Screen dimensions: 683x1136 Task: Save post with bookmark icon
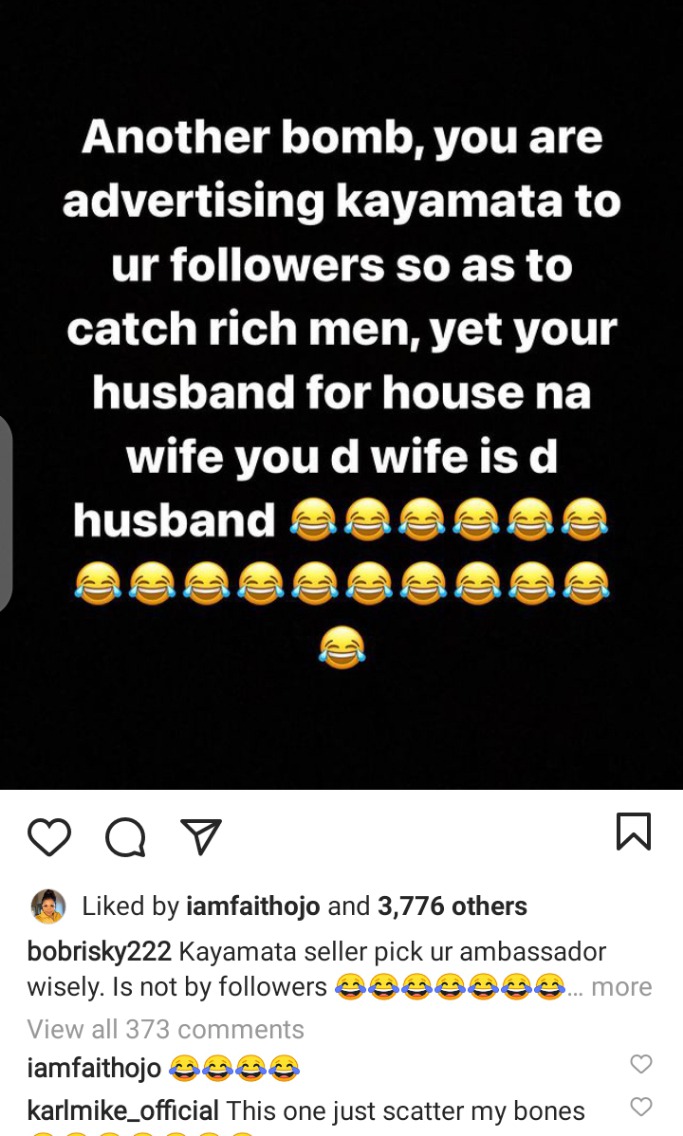click(x=634, y=831)
